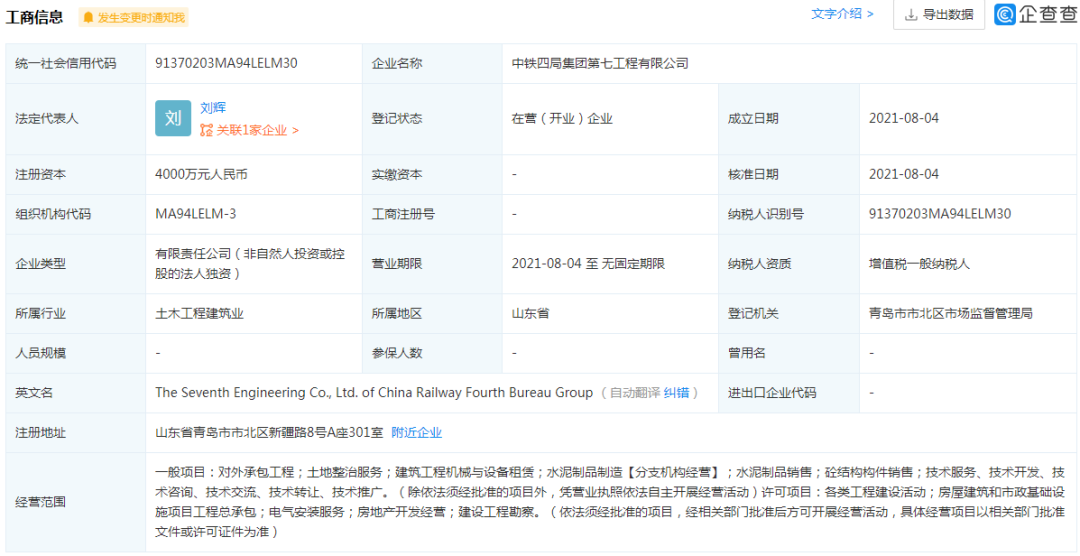1080x556 pixels.
Task: Click the taxpayer ID value under 纳税人识别号
Action: tap(940, 214)
